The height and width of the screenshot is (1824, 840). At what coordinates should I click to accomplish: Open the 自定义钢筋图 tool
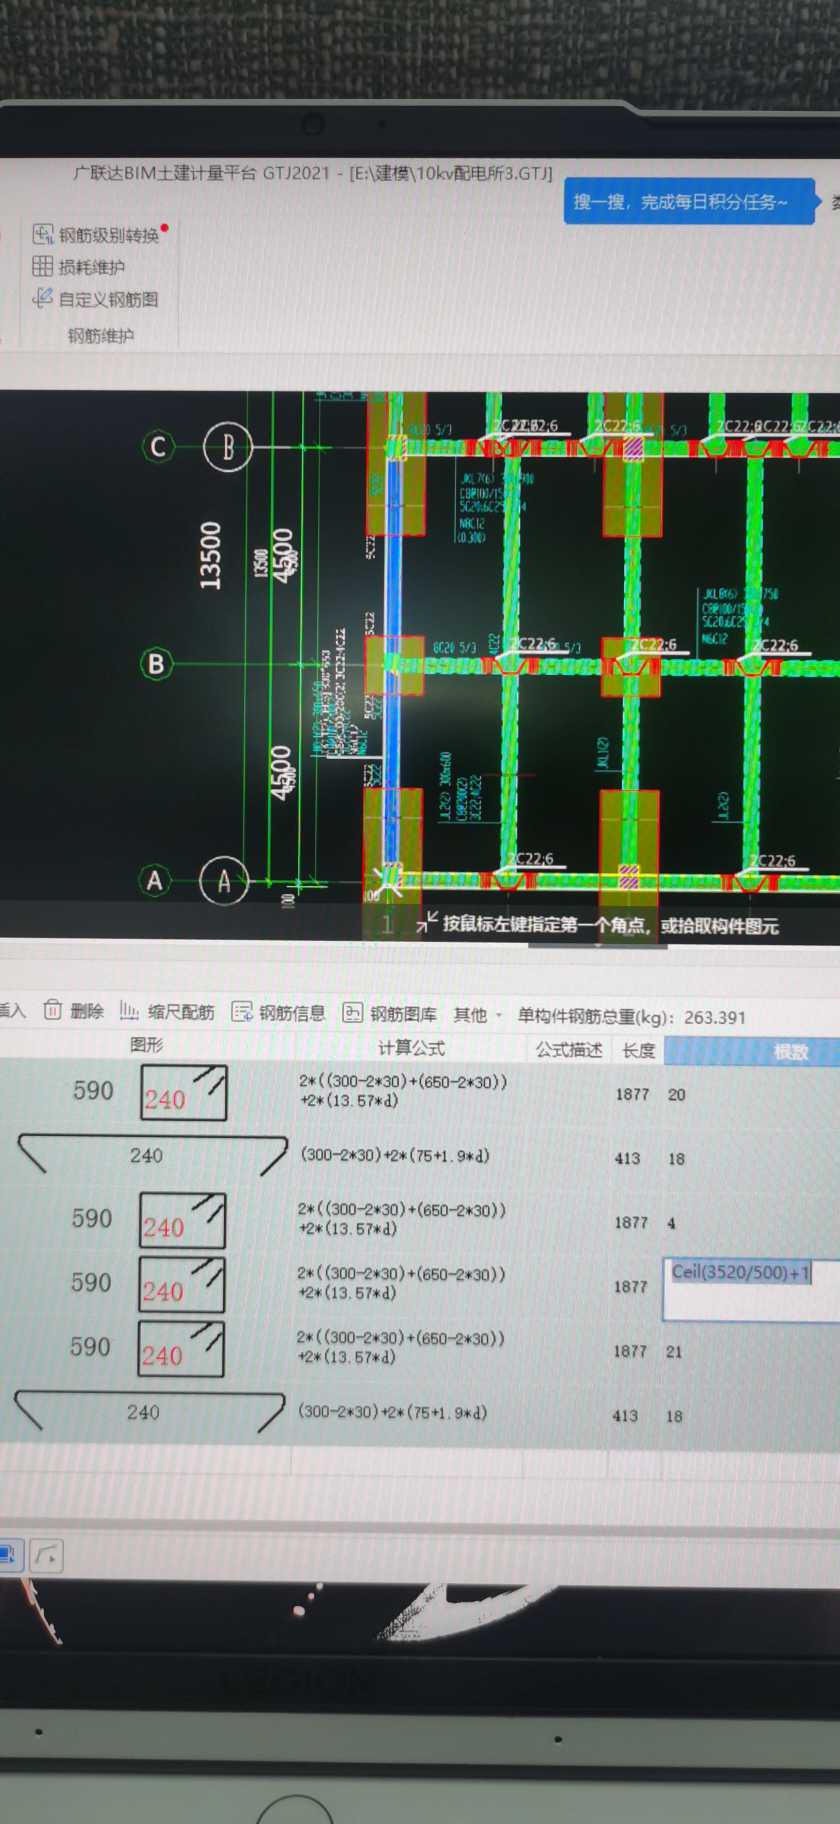pos(95,299)
